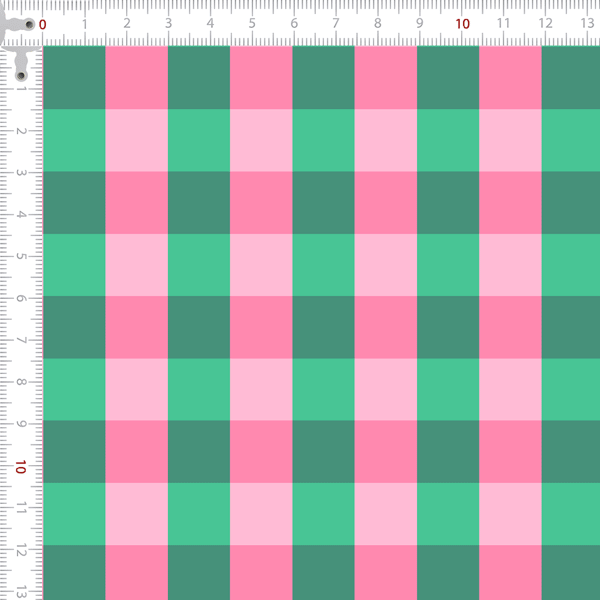This screenshot has height=600, width=600.
Task: Click the ruler's top pivot screw
Action: click(x=29, y=25)
